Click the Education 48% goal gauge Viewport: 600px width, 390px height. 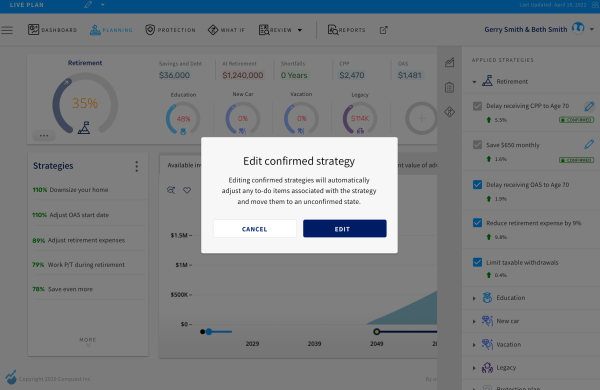pos(183,119)
